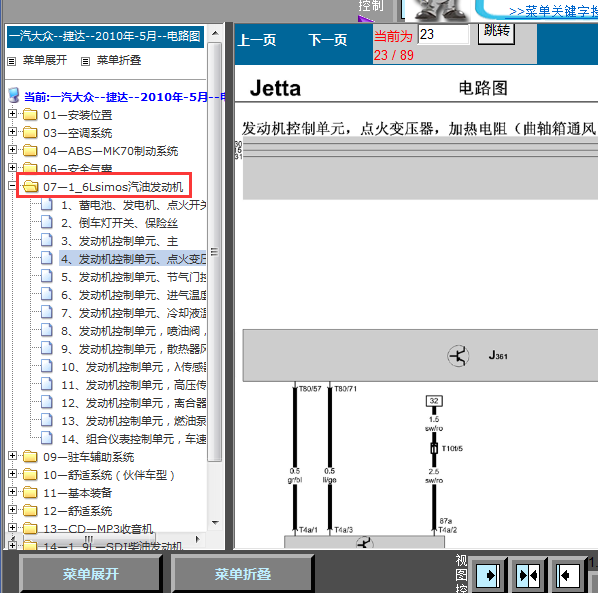Screen dimensions: 598x593
Task: Click the 当前:一汽大众--捷达--2010年-5月 root node
Action: tap(124, 97)
